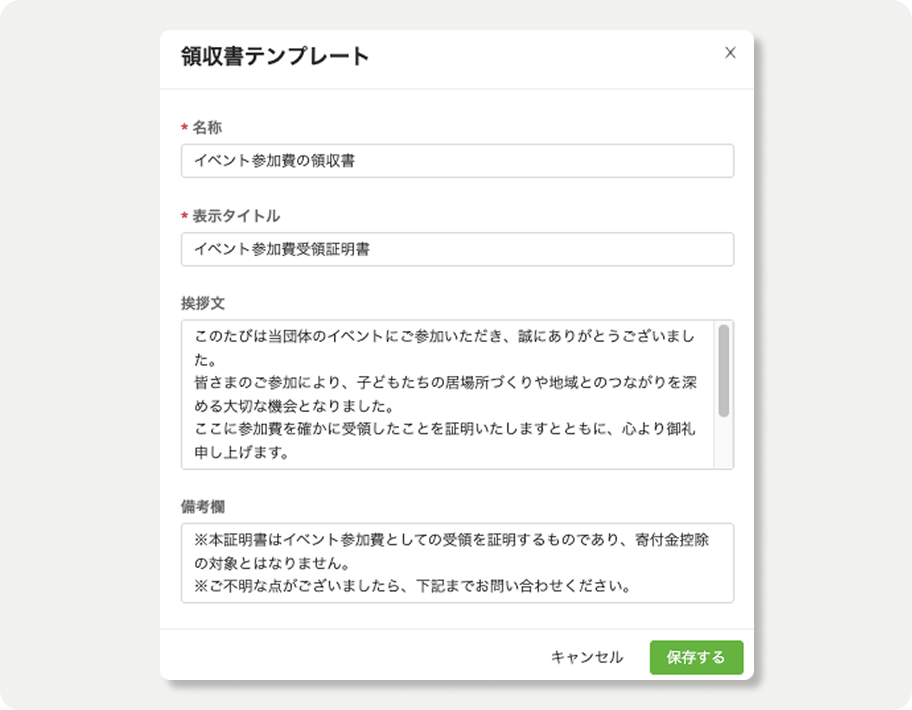Place cursor on ご不明な点 line in remarks
Image resolution: width=912 pixels, height=710 pixels.
(x=412, y=586)
